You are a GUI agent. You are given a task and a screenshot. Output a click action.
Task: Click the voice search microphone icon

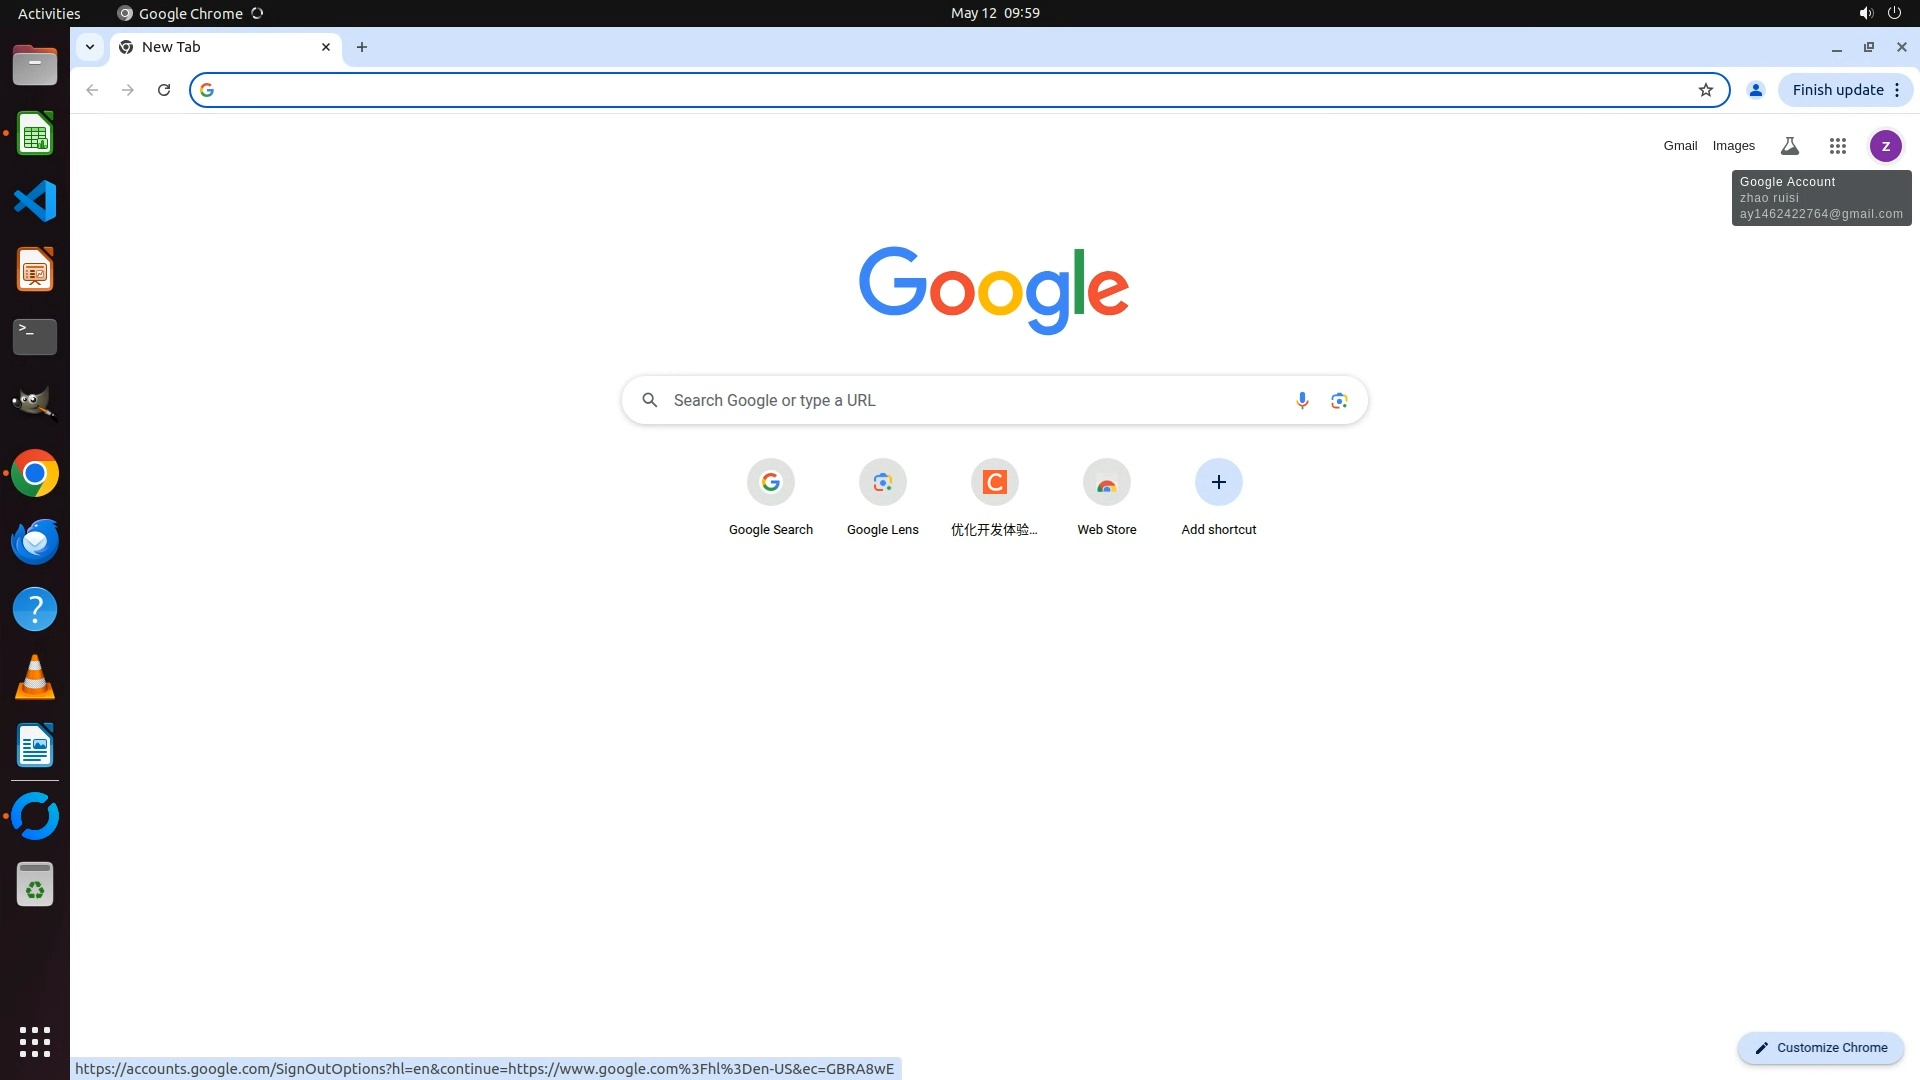coord(1301,400)
